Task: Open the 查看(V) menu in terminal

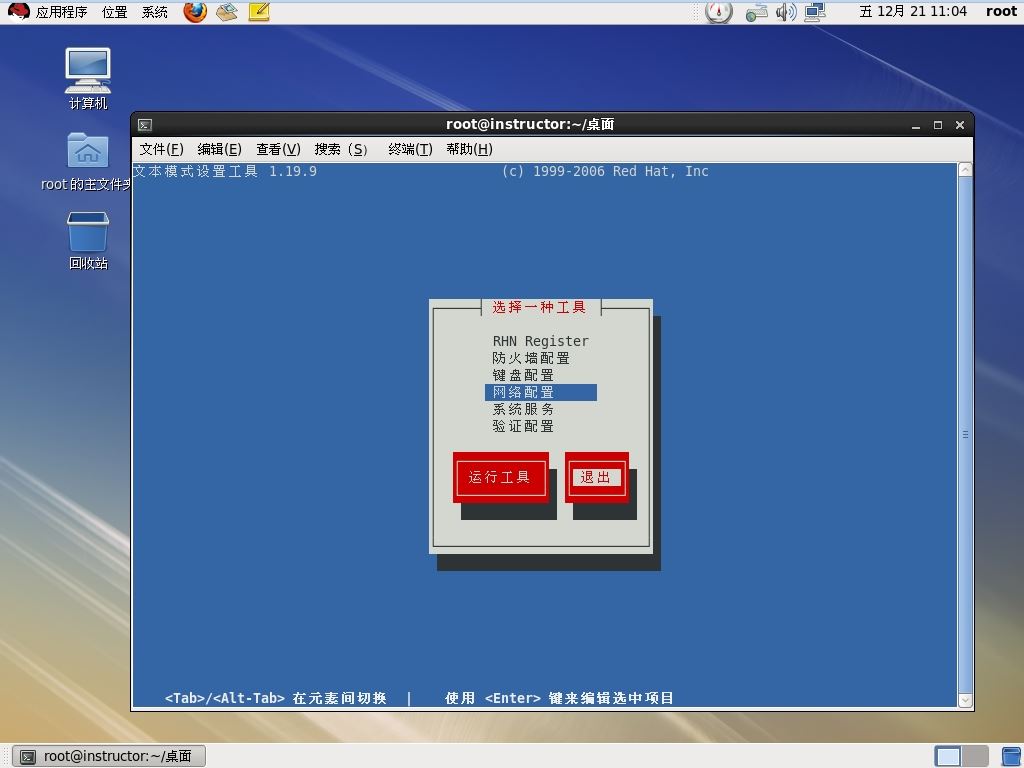Action: [278, 150]
